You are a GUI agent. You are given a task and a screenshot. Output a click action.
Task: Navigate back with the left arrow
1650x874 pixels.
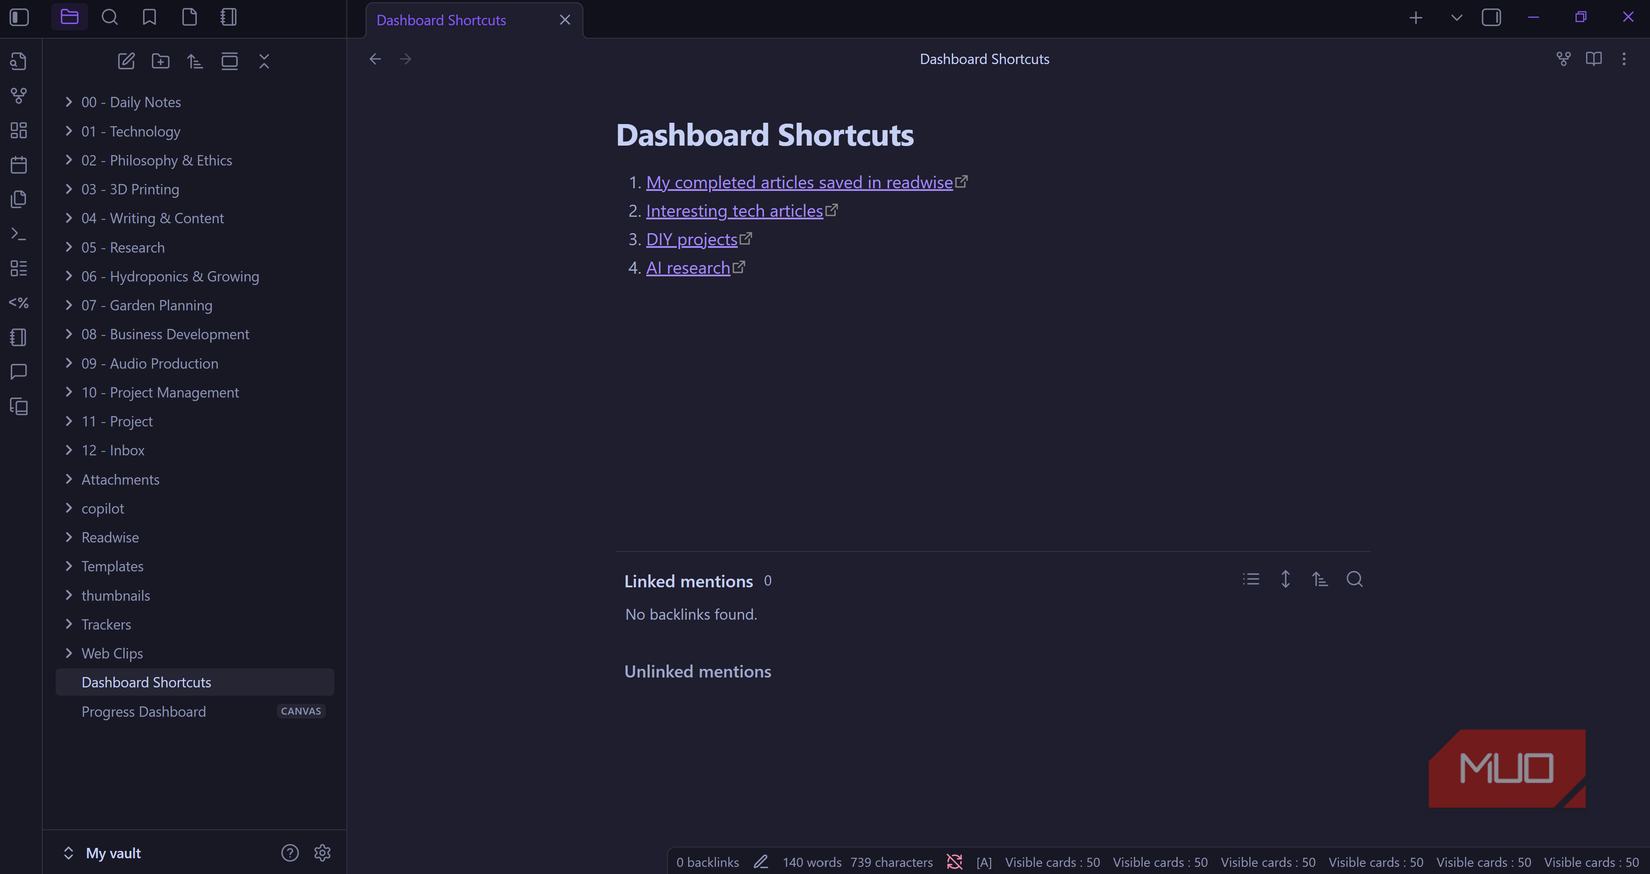[375, 59]
